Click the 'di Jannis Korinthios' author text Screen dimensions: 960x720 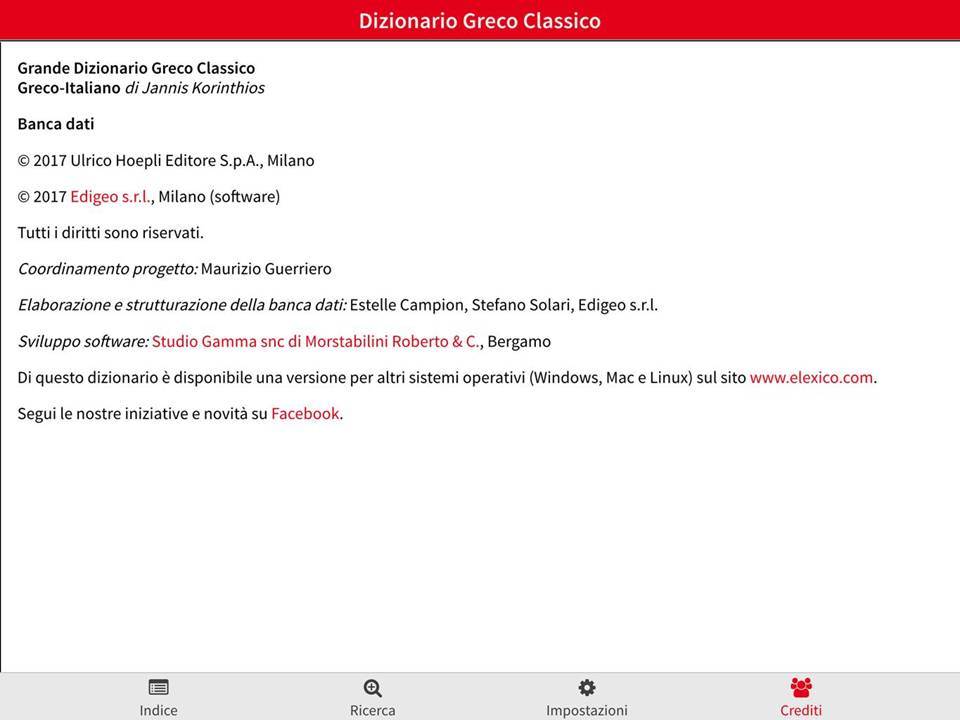tap(195, 88)
